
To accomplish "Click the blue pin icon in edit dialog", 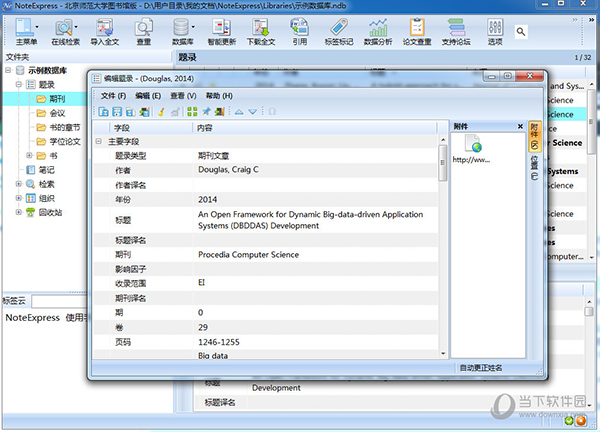I will click(x=206, y=112).
